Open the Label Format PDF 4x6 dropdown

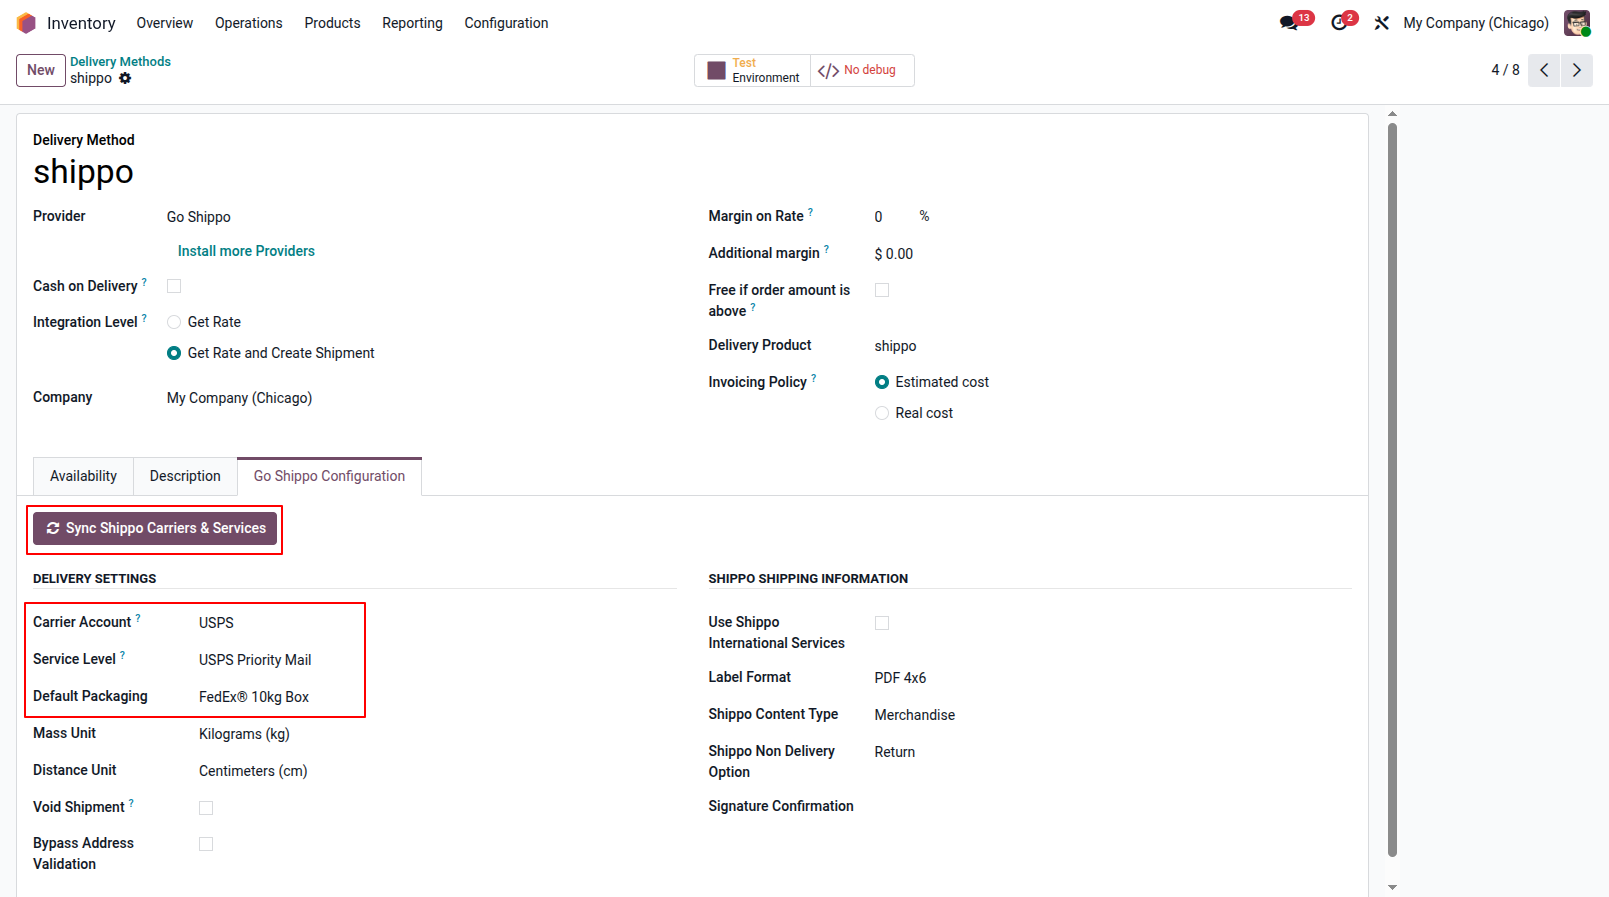[x=1112, y=678]
